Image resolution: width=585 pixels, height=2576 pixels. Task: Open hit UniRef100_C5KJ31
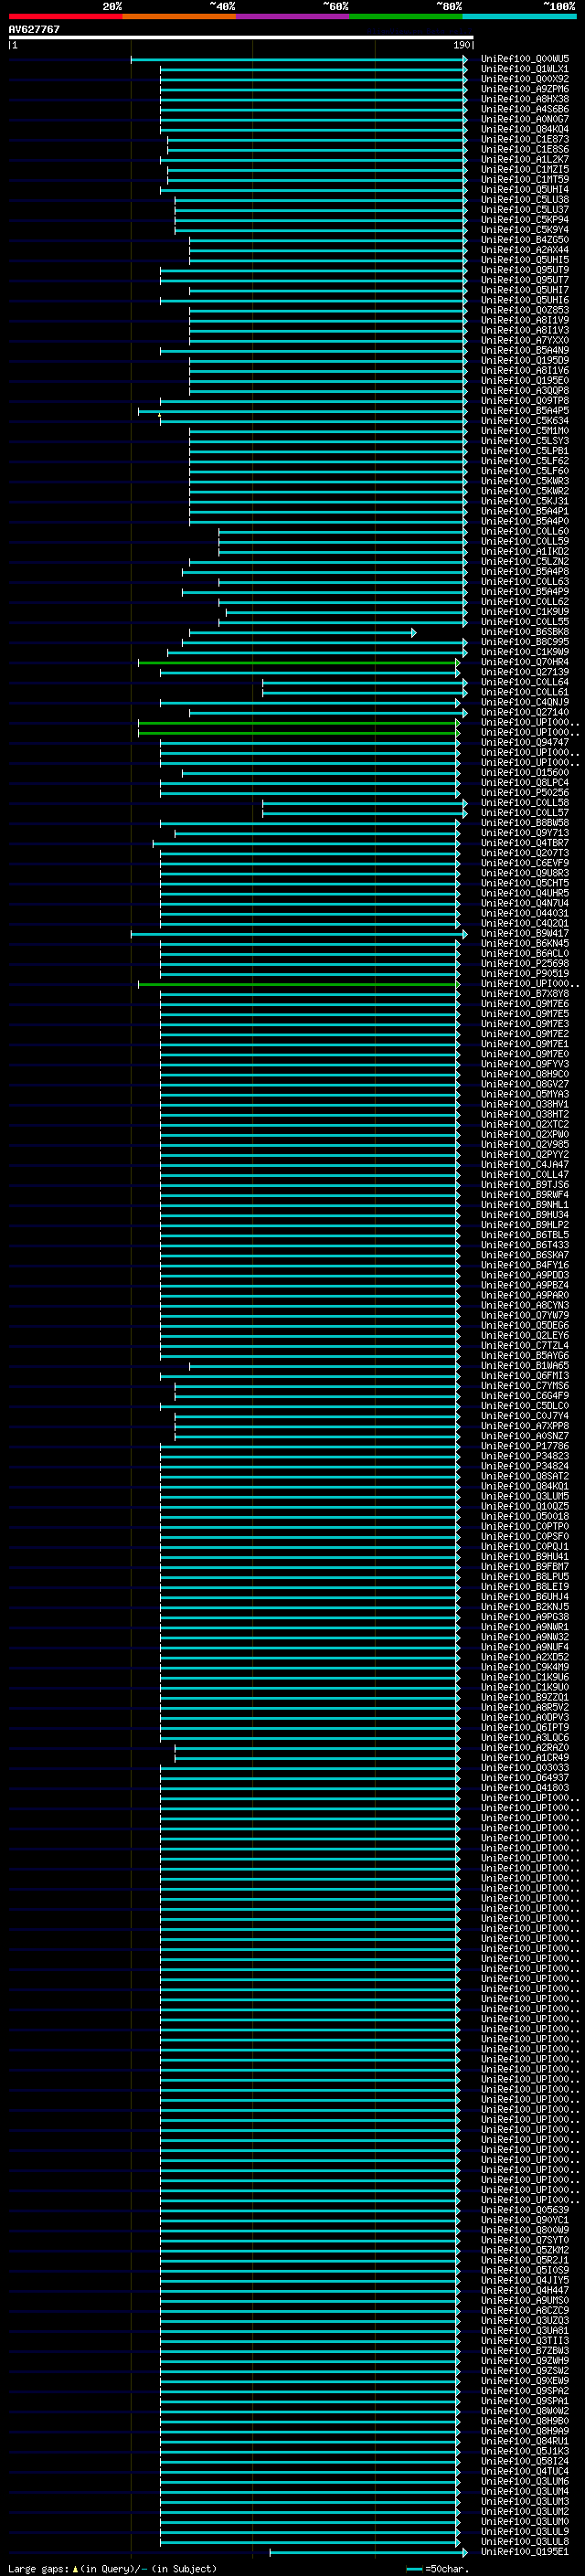[x=525, y=501]
